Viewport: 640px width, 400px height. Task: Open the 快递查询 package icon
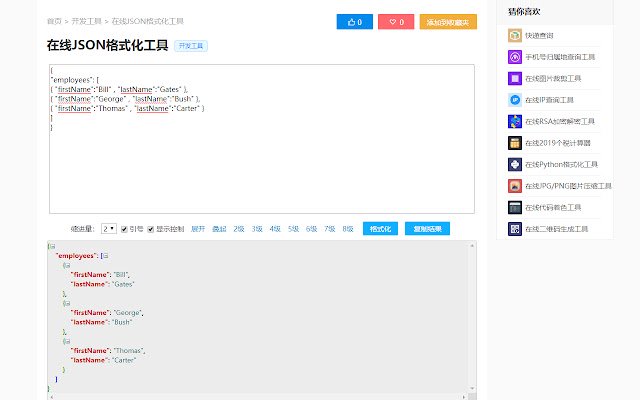515,36
